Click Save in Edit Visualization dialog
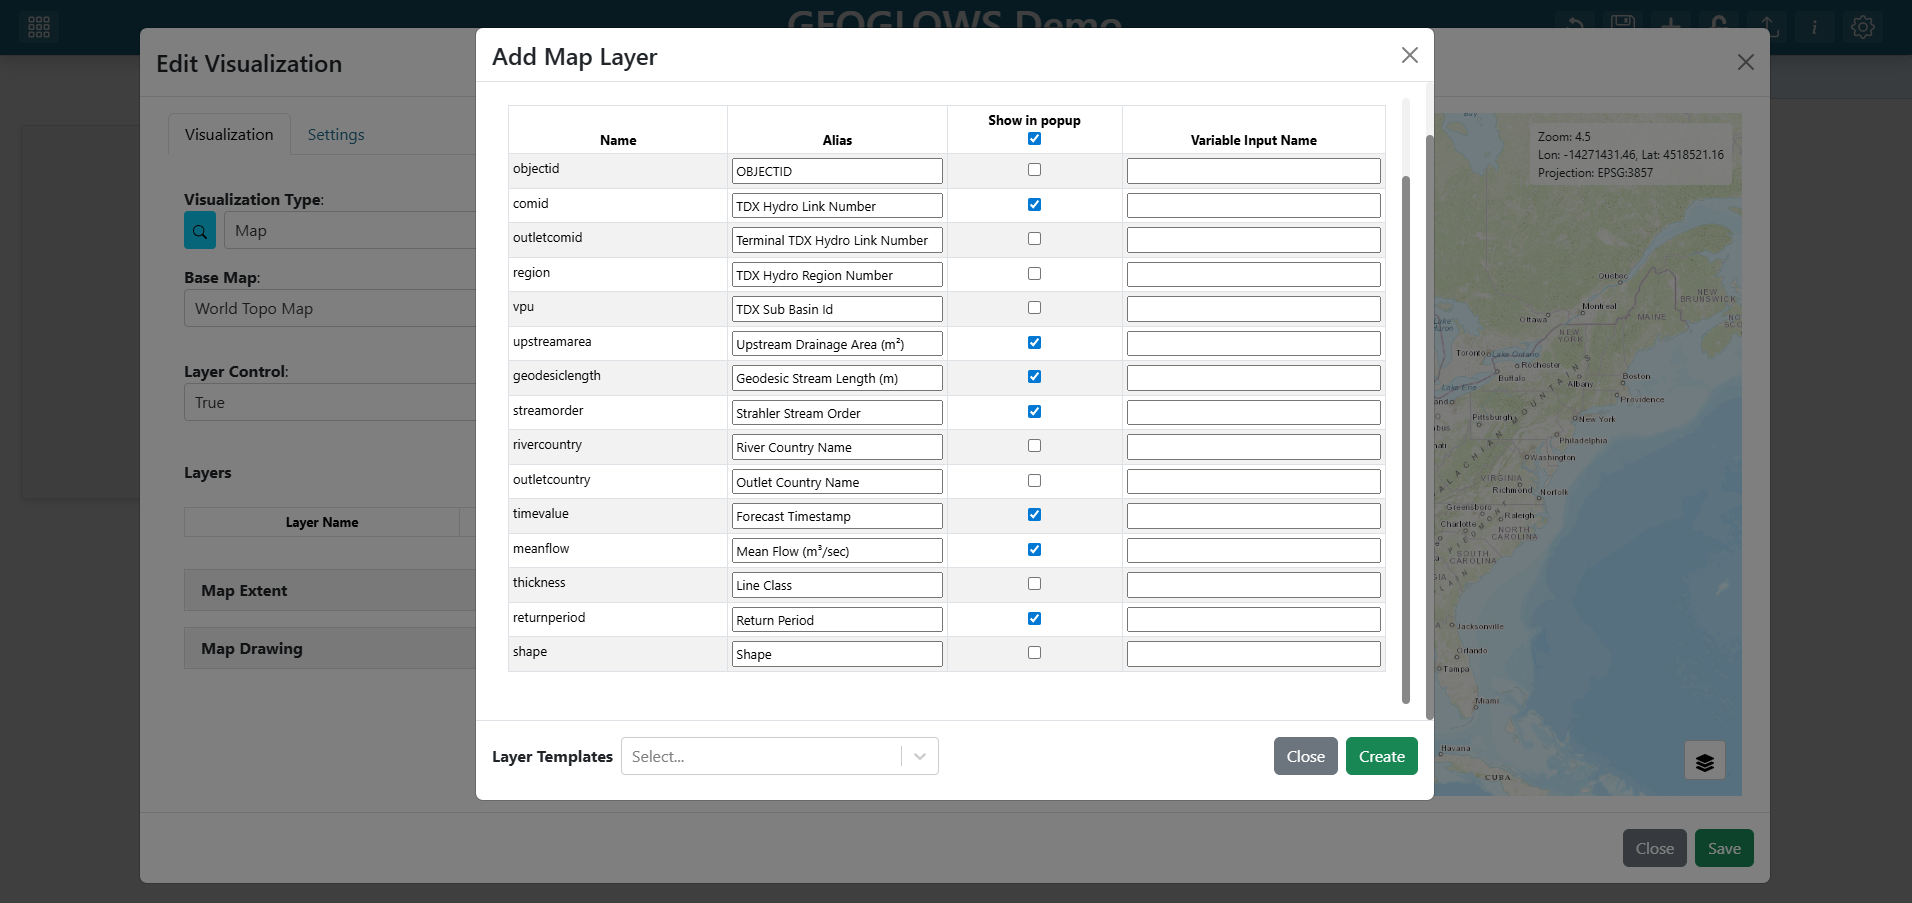Viewport: 1912px width, 903px height. 1724,848
